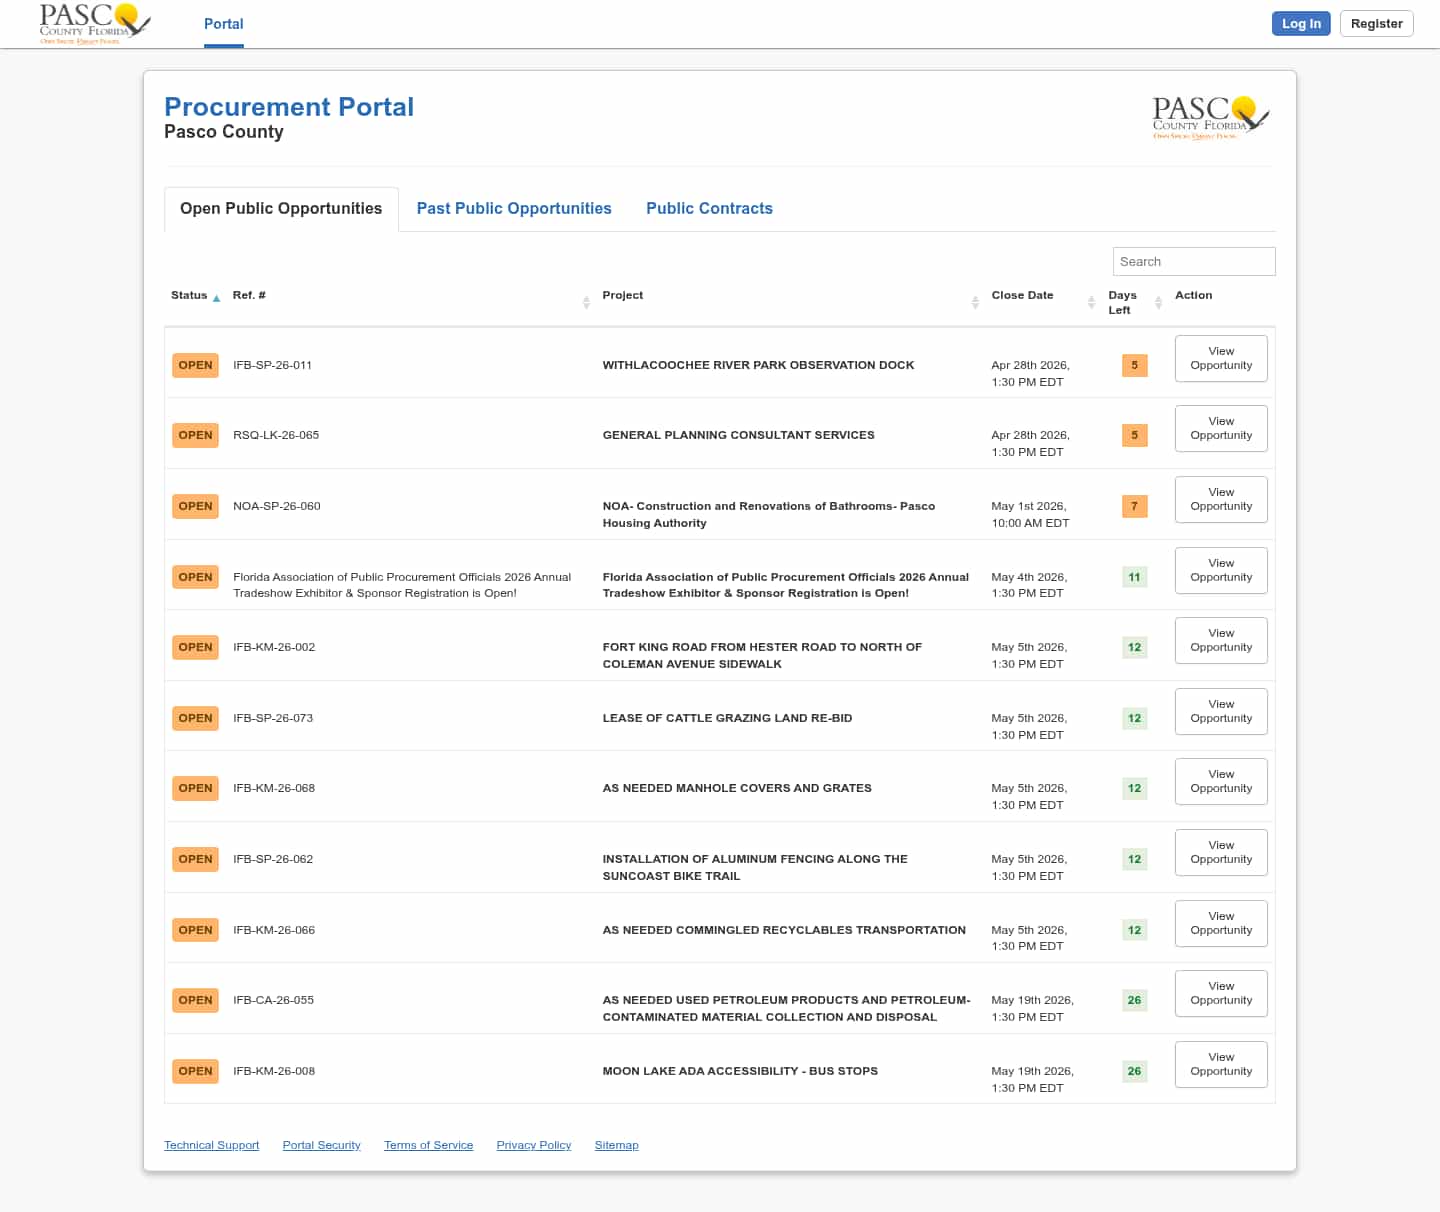Screen dimensions: 1440x1212
Task: Open the Public Contracts tab
Action: point(709,208)
